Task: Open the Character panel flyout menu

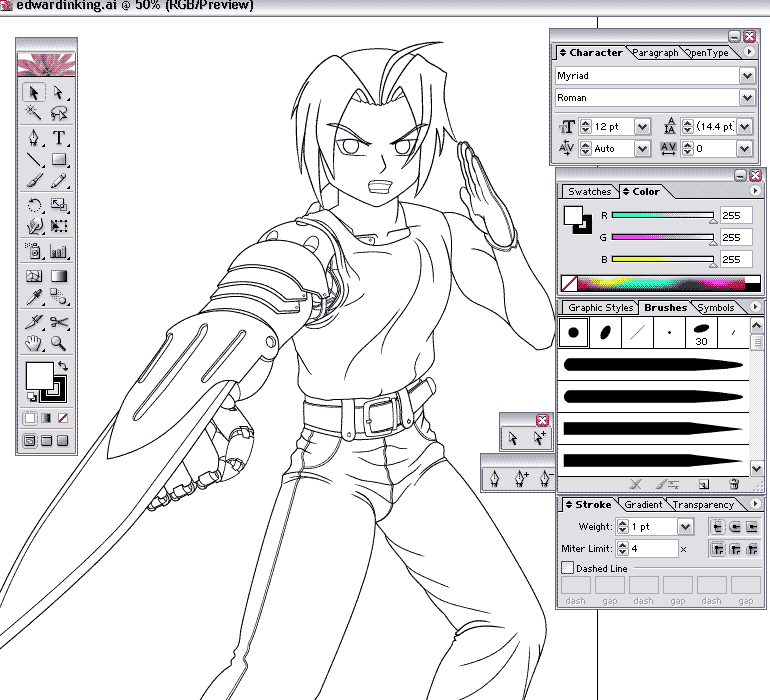Action: (749, 52)
